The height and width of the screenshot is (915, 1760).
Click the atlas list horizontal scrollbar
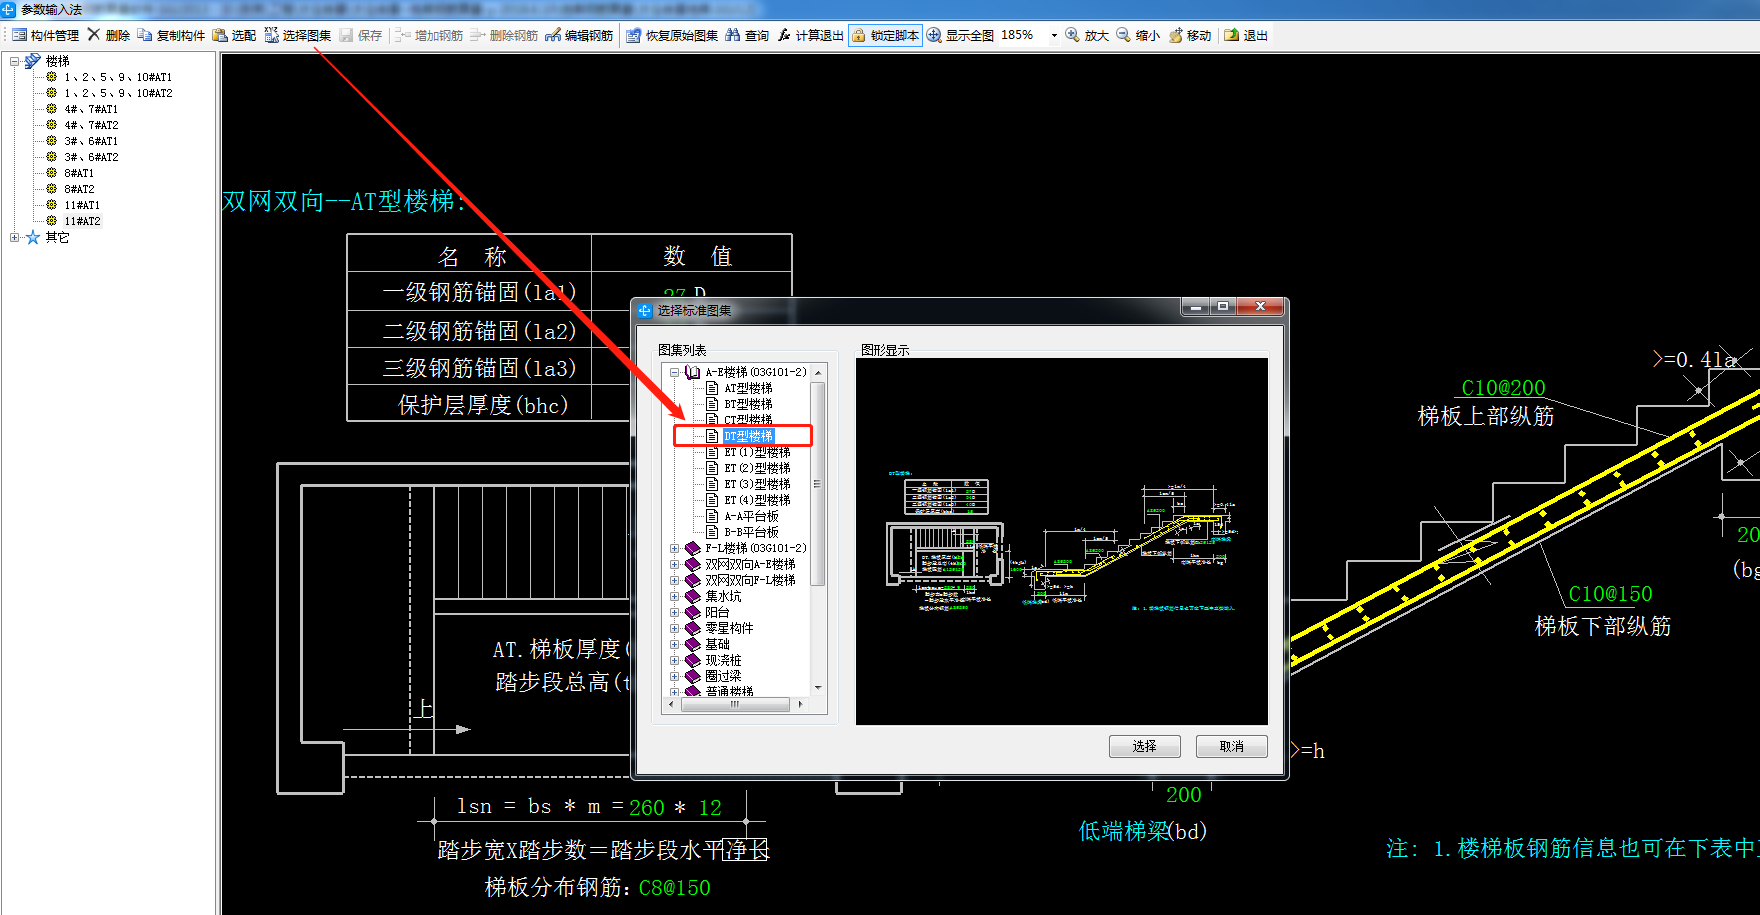pyautogui.click(x=735, y=704)
